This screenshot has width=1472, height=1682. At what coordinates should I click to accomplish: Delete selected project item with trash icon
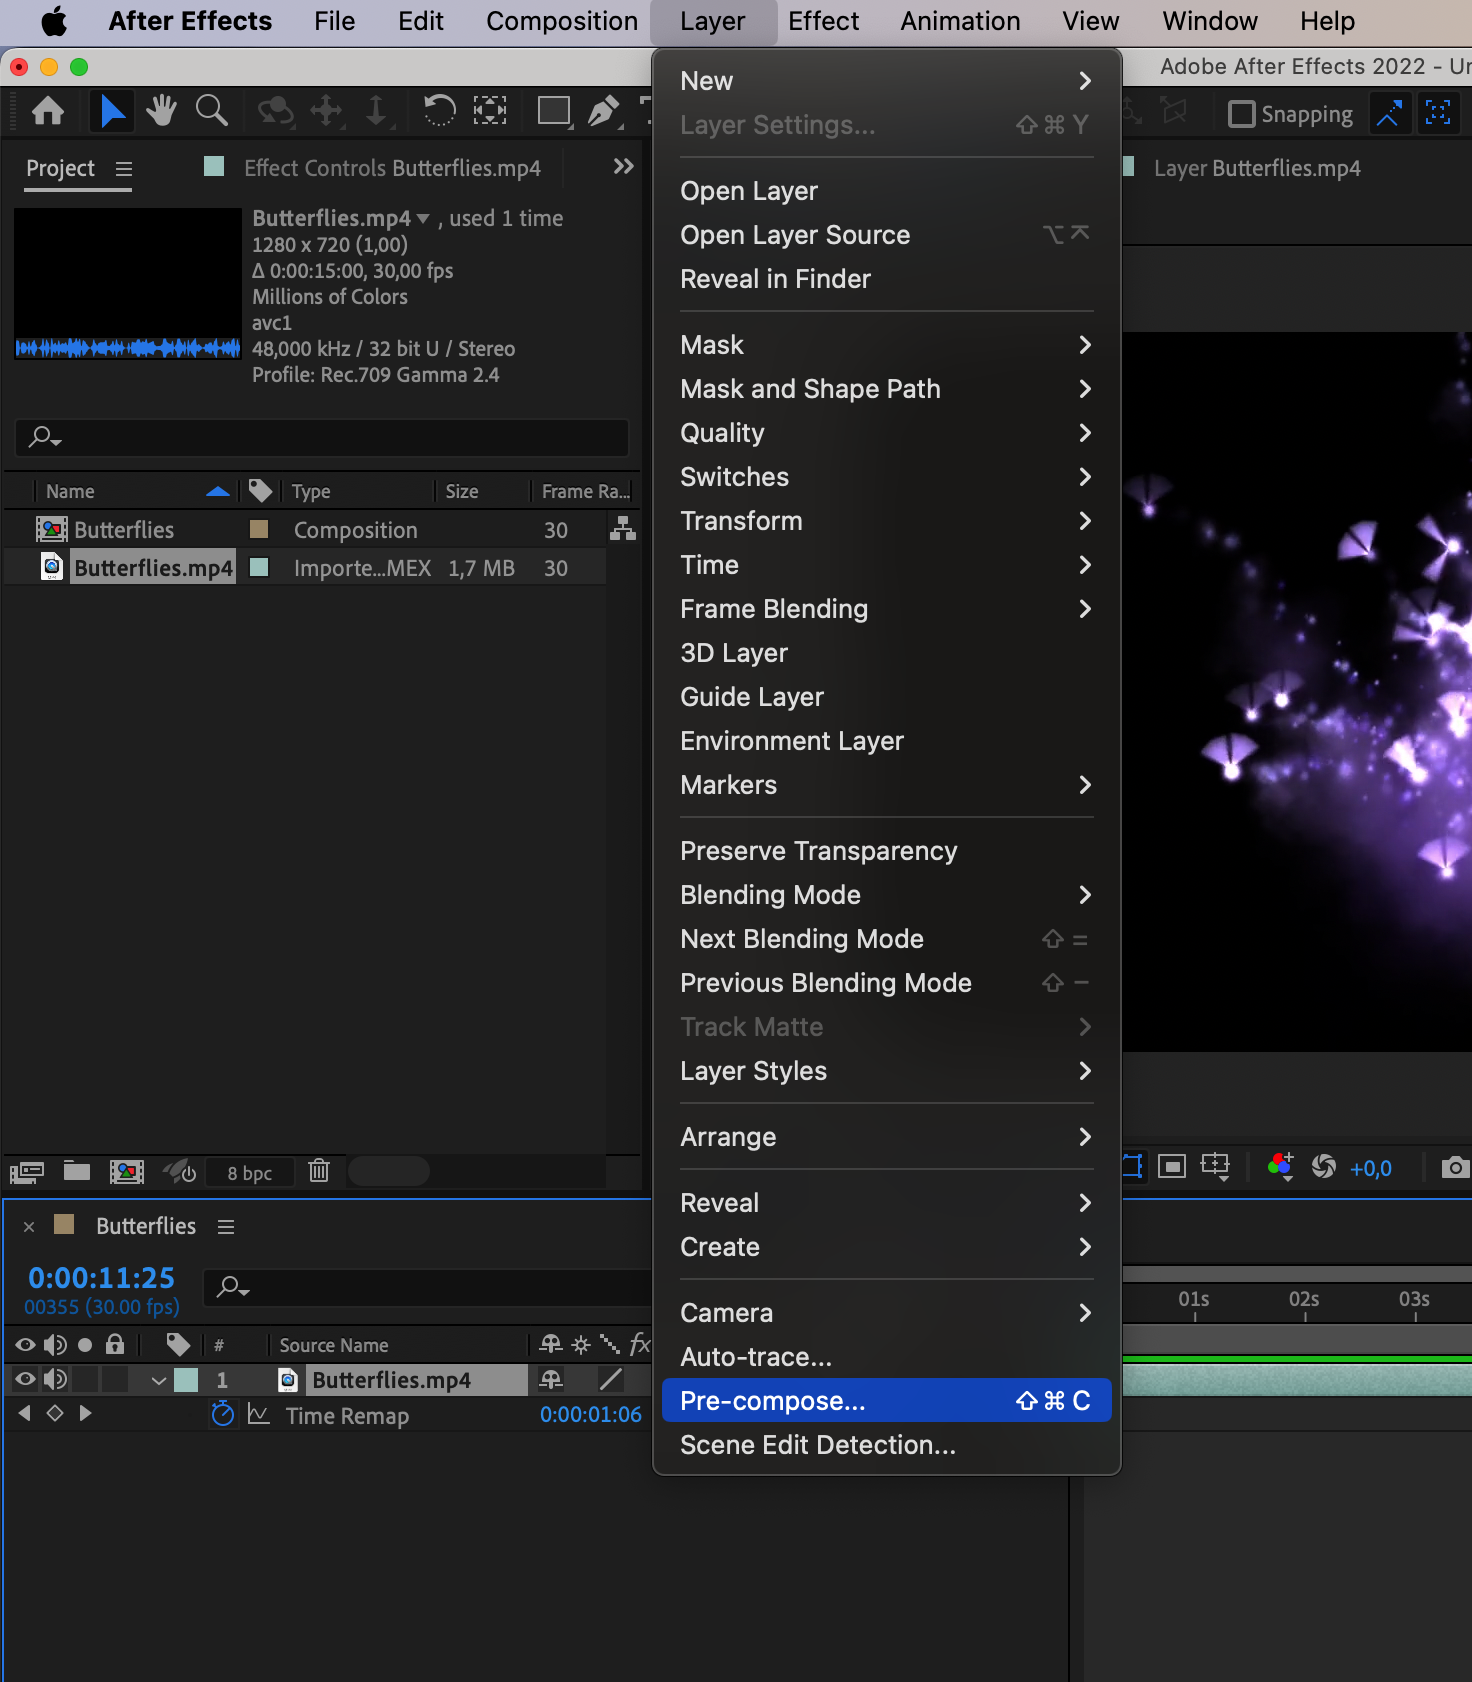coord(319,1171)
